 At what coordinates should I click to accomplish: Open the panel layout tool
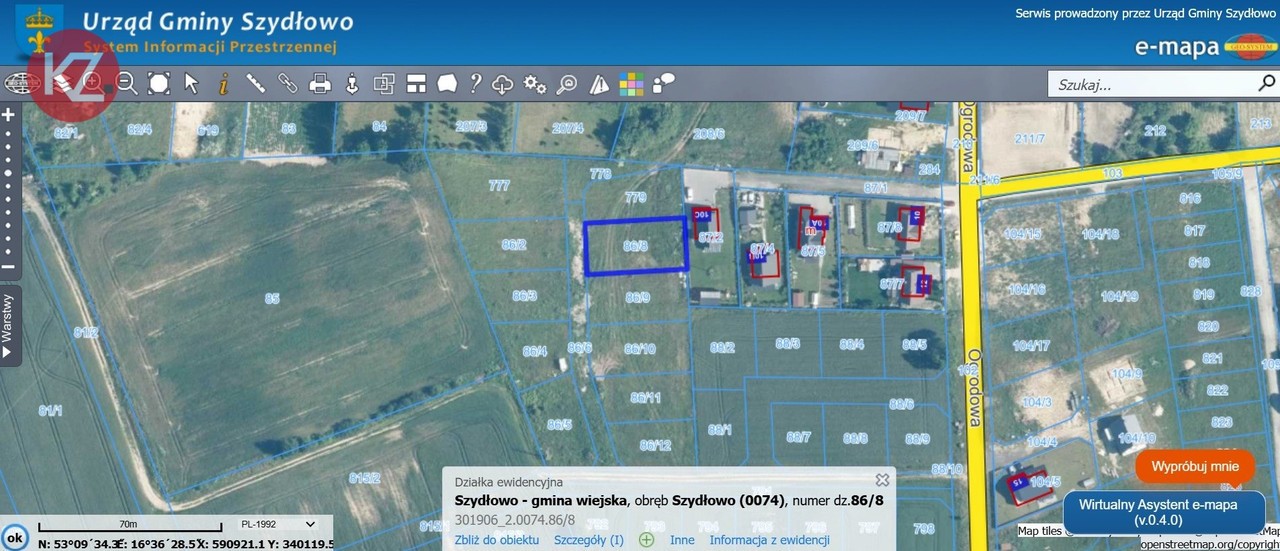(x=416, y=83)
